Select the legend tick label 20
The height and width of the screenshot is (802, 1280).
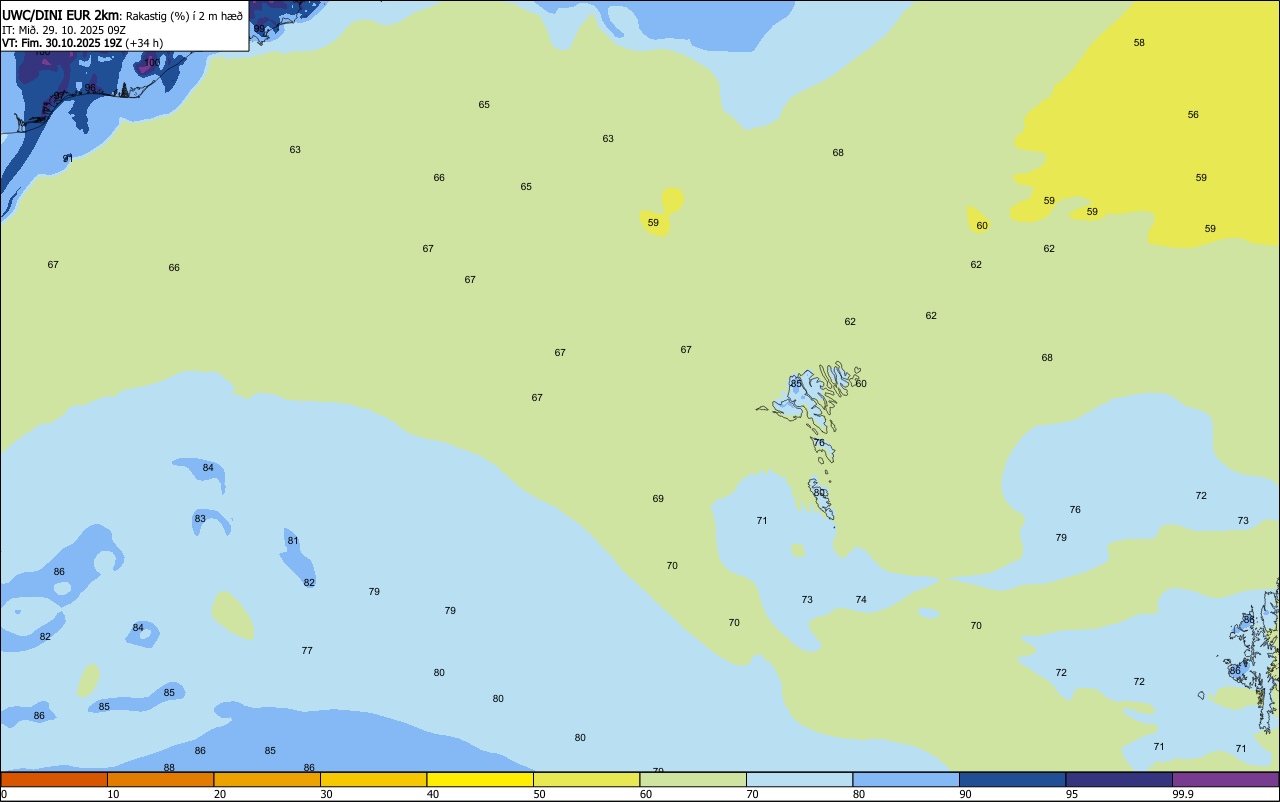220,794
